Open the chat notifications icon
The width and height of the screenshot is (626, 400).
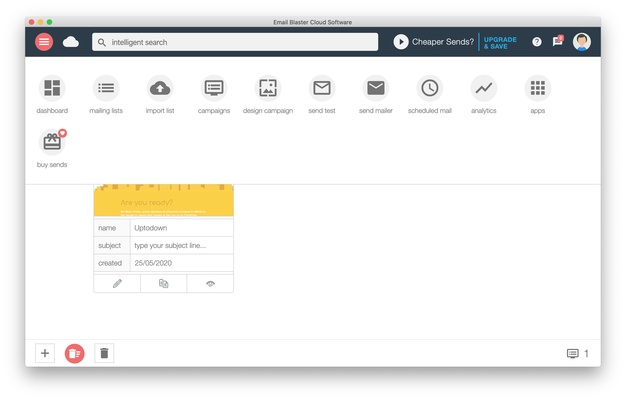(x=558, y=41)
